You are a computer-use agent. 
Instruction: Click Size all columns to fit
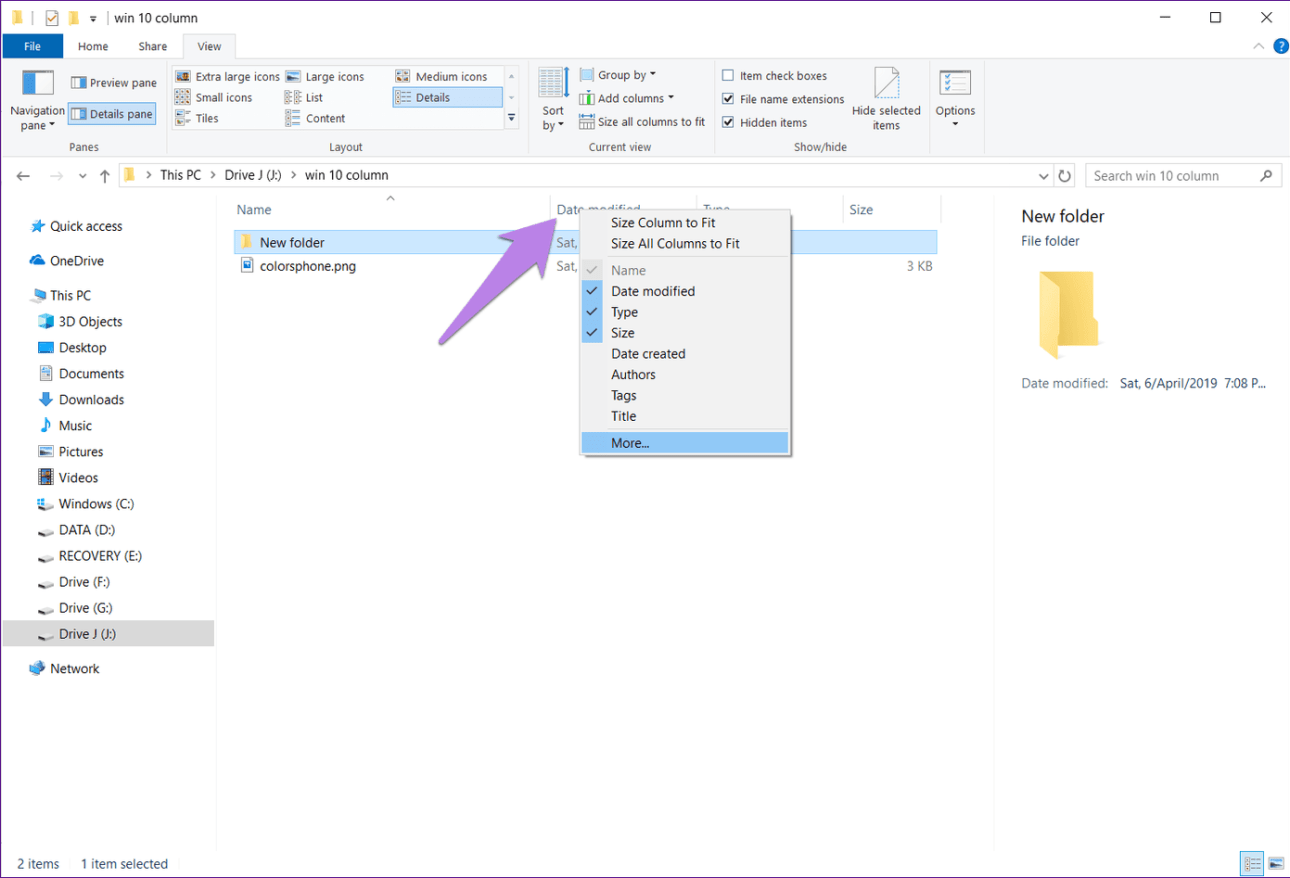tap(642, 122)
